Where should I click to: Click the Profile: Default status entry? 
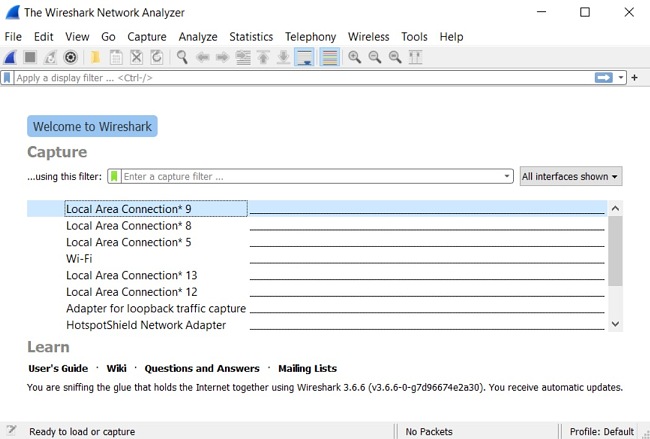(x=601, y=432)
